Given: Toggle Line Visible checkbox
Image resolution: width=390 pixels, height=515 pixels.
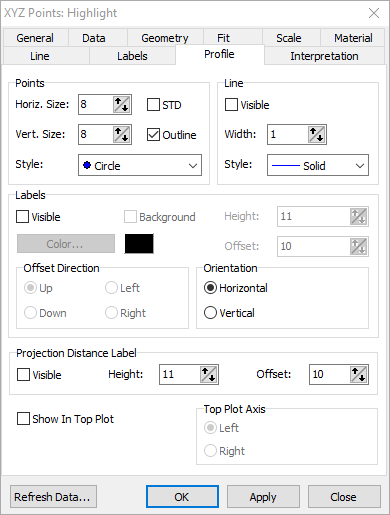Looking at the screenshot, I should pos(231,105).
